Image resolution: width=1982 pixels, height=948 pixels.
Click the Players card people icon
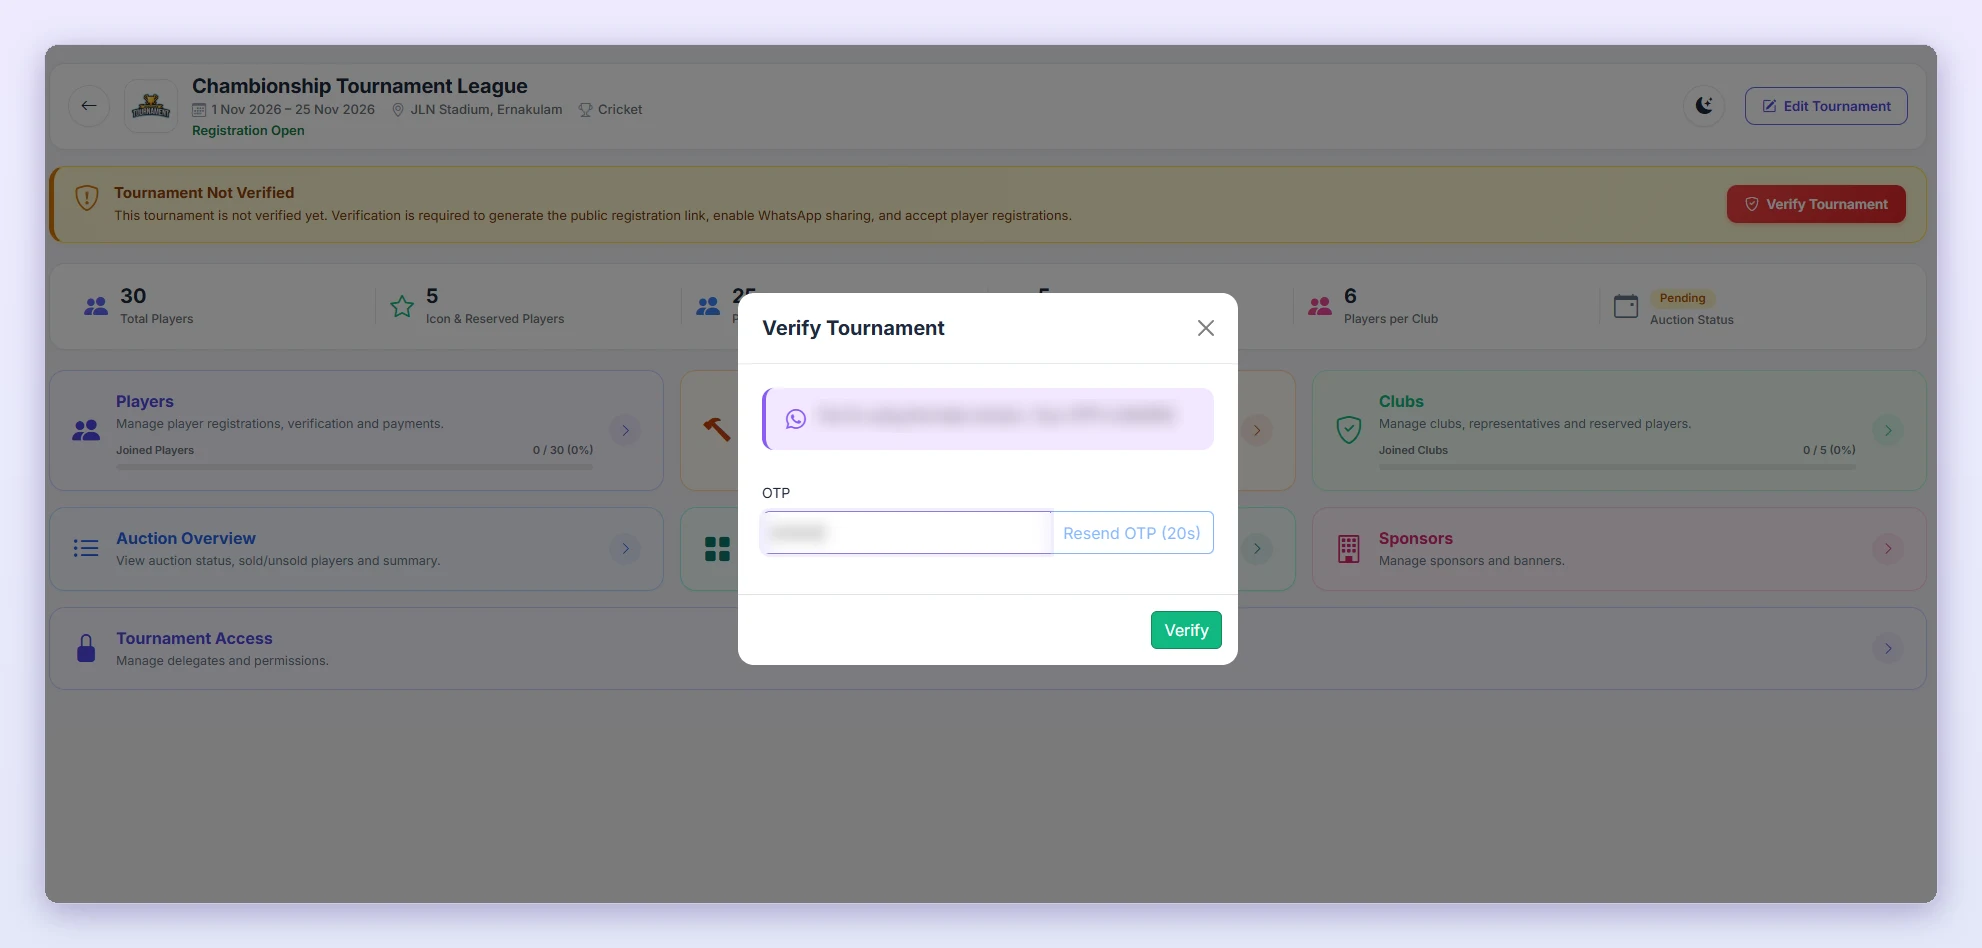click(x=86, y=430)
